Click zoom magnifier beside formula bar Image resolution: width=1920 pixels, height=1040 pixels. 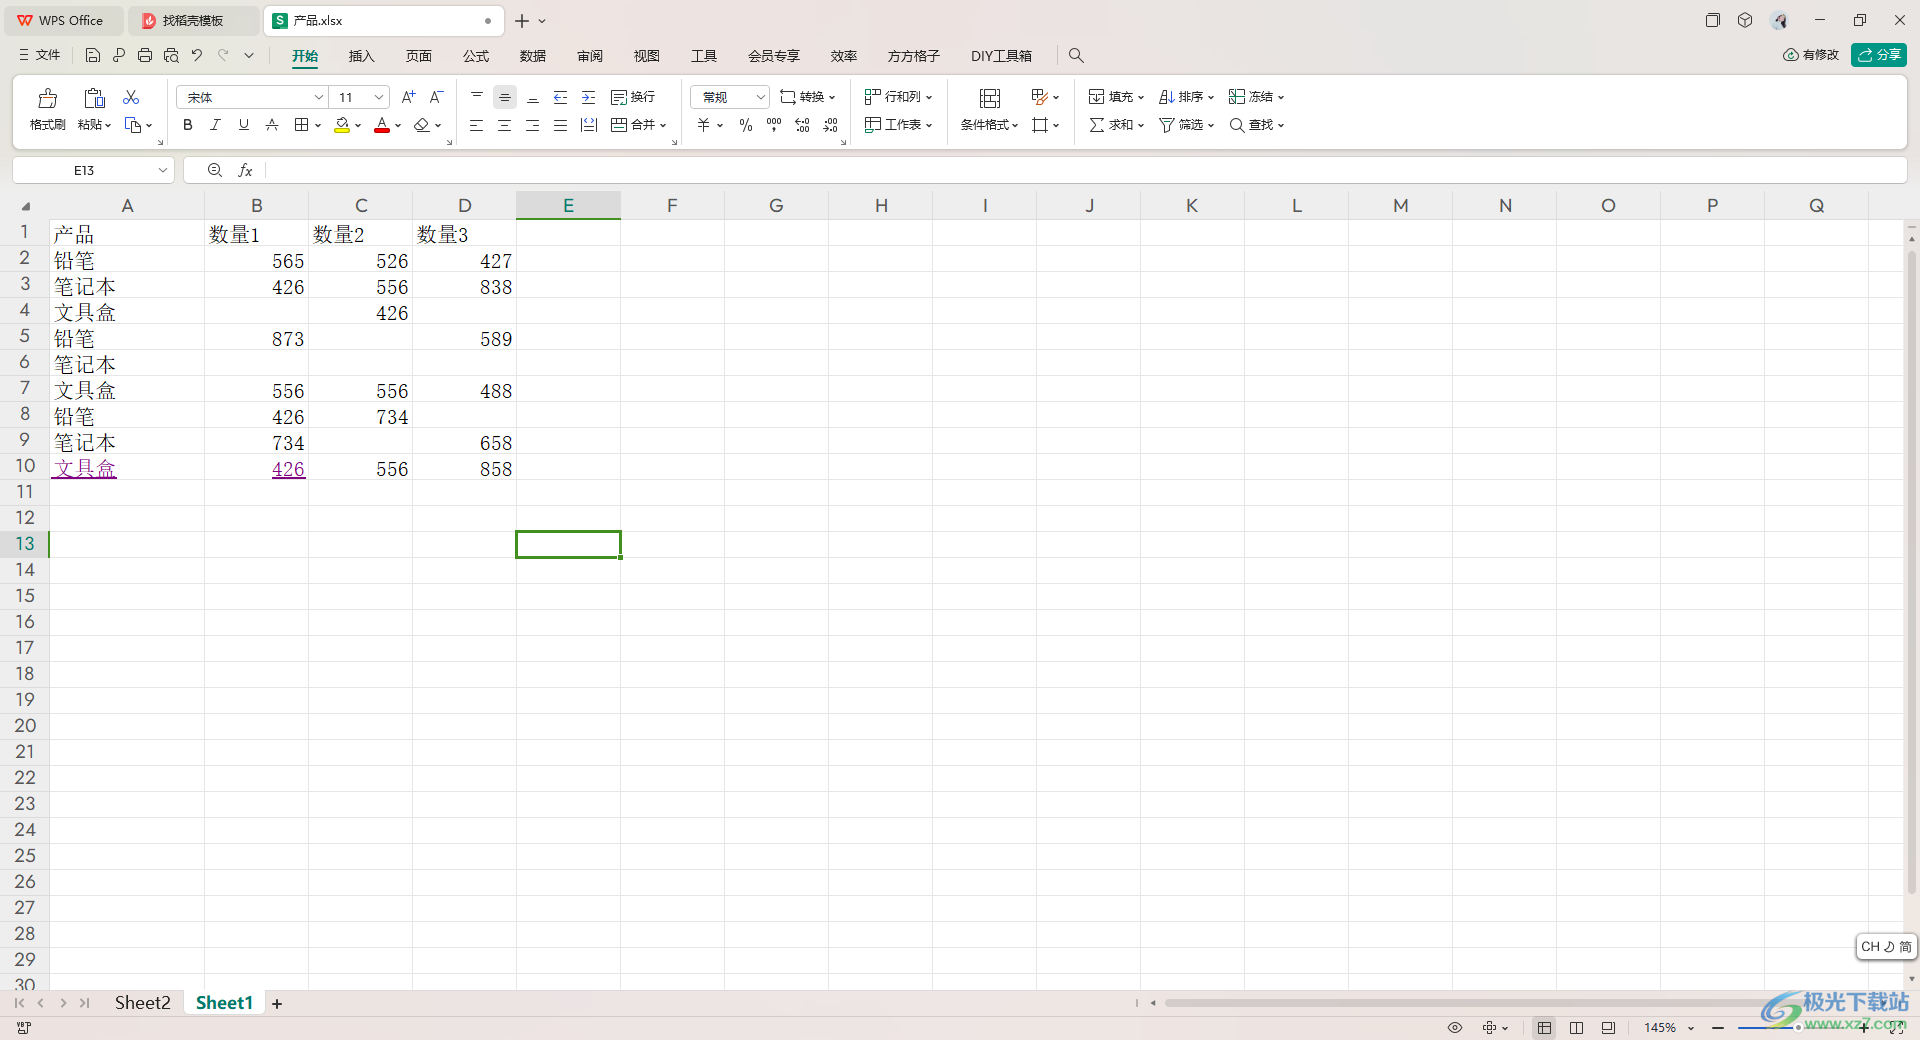(x=214, y=171)
